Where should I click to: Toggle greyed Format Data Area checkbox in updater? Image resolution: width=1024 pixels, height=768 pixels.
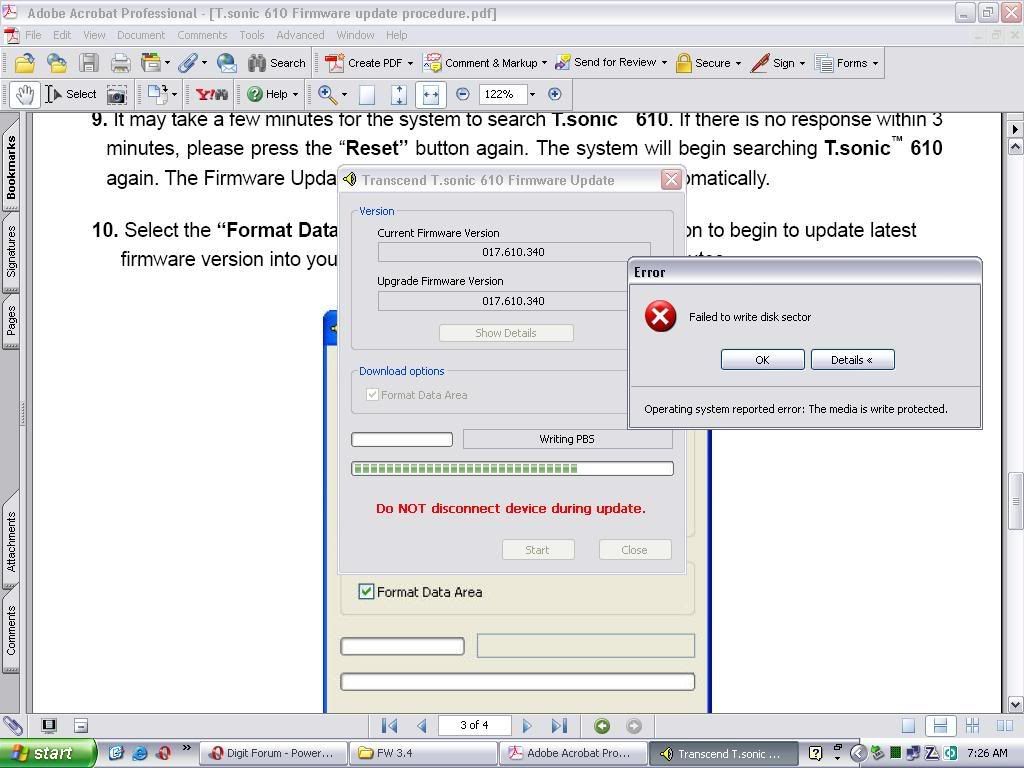(372, 394)
